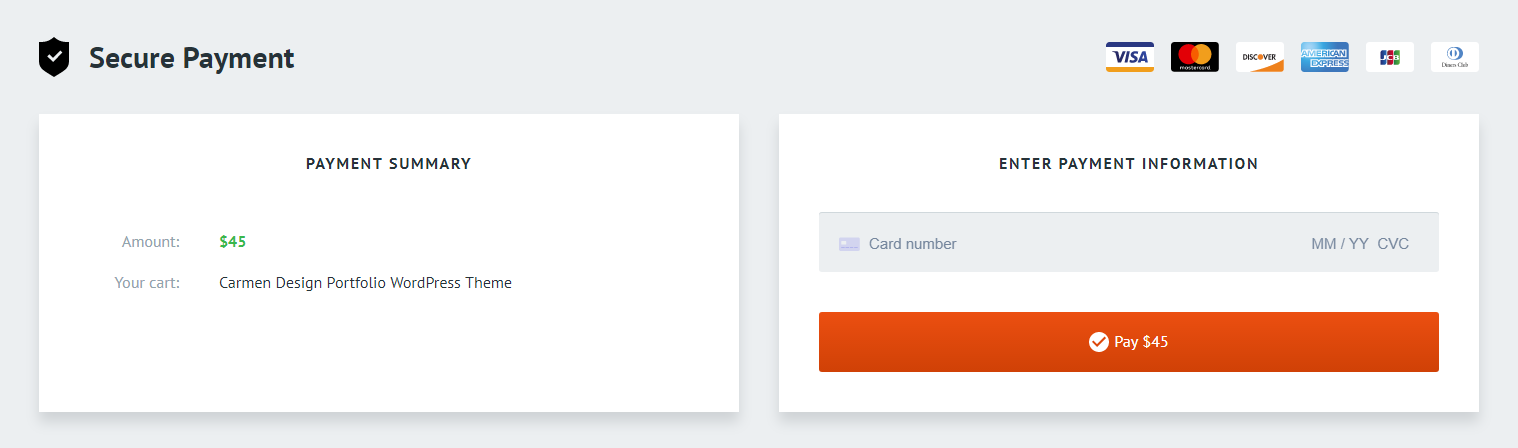This screenshot has width=1518, height=448.
Task: Click the checkmark icon on the Pay button
Action: click(x=1099, y=342)
